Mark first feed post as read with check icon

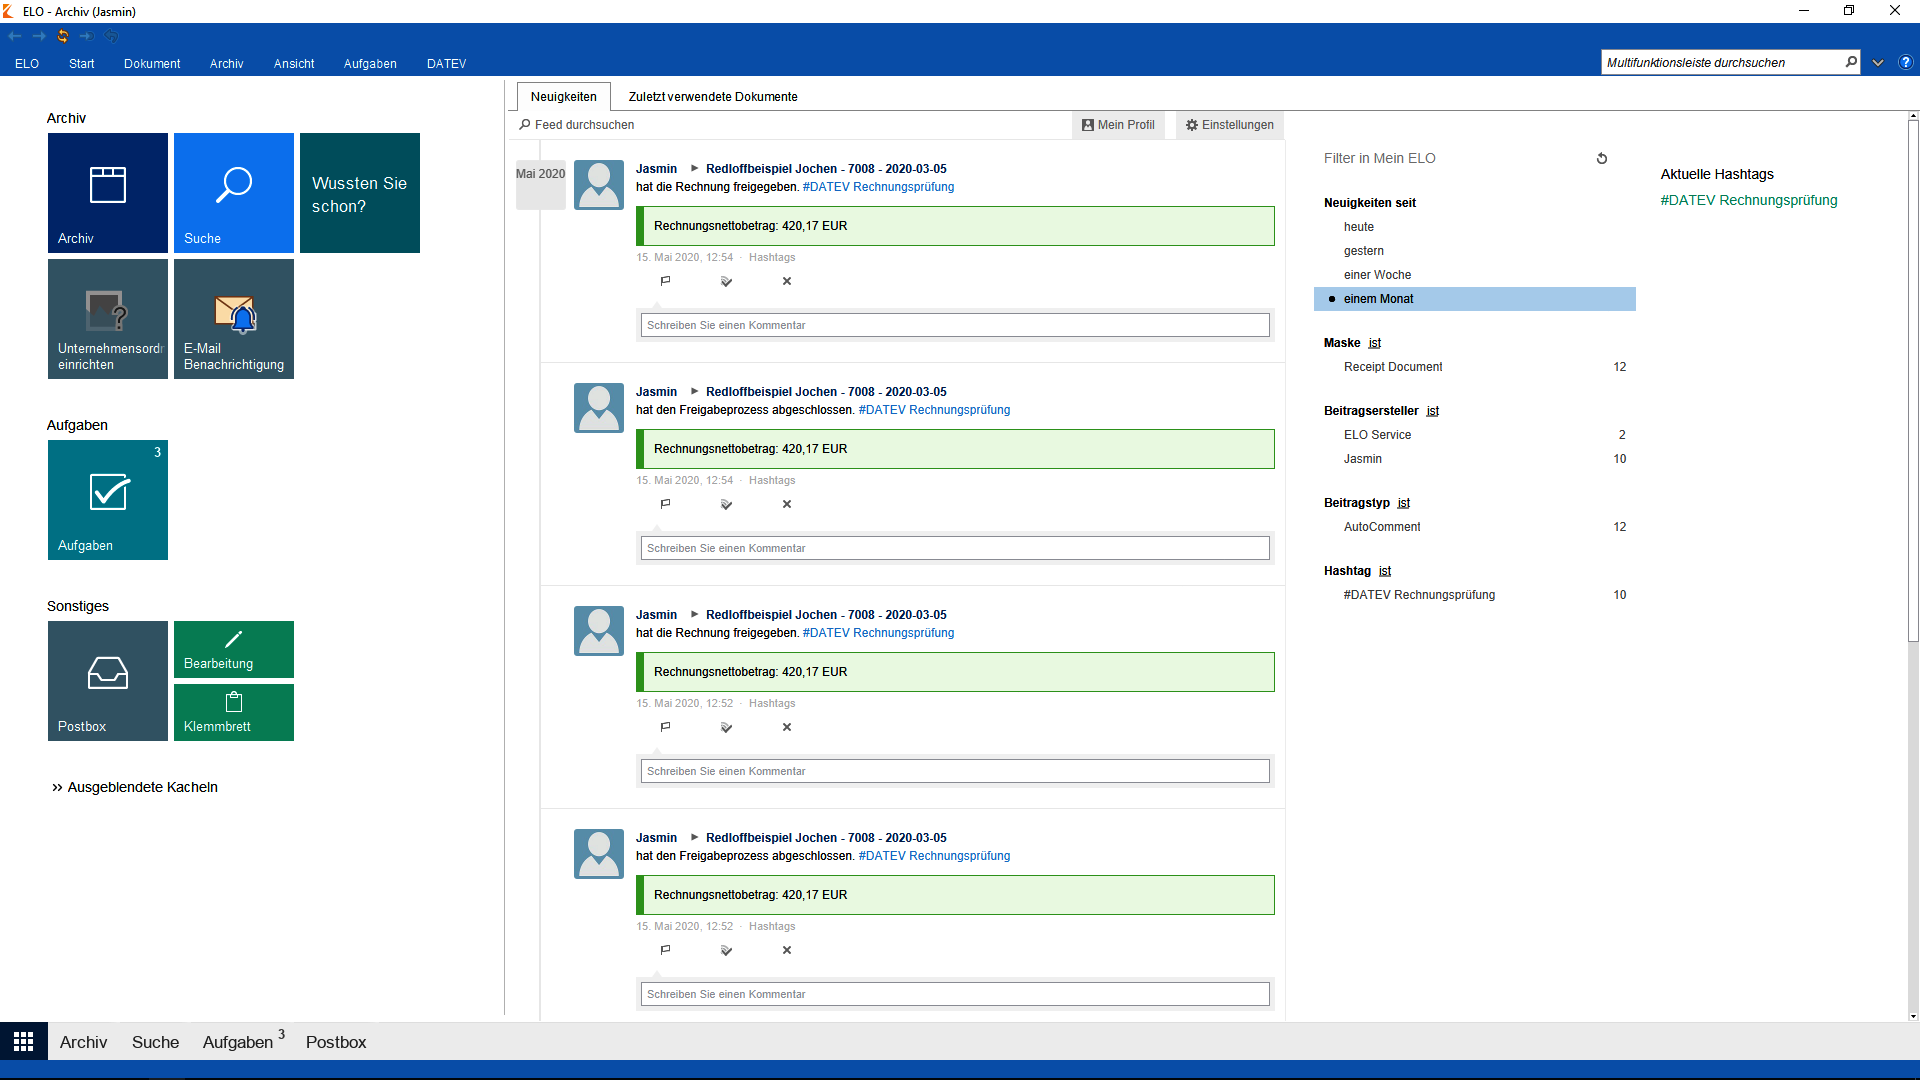[727, 281]
